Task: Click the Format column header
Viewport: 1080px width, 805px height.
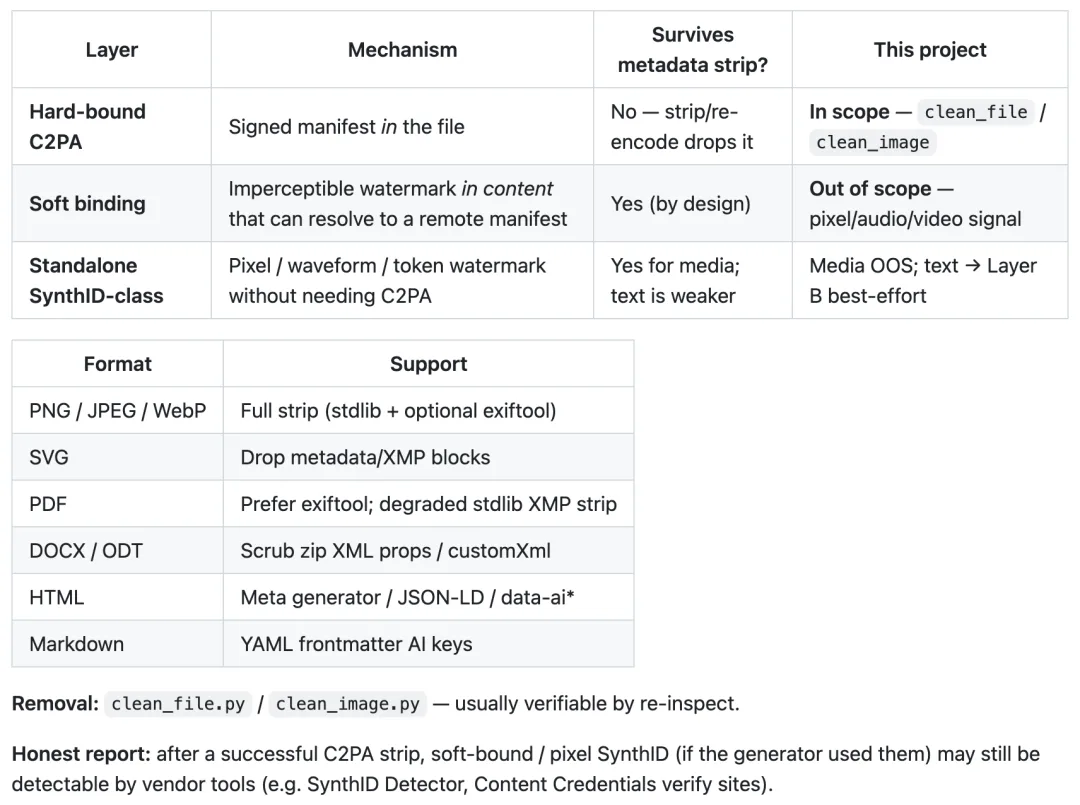Action: (118, 364)
